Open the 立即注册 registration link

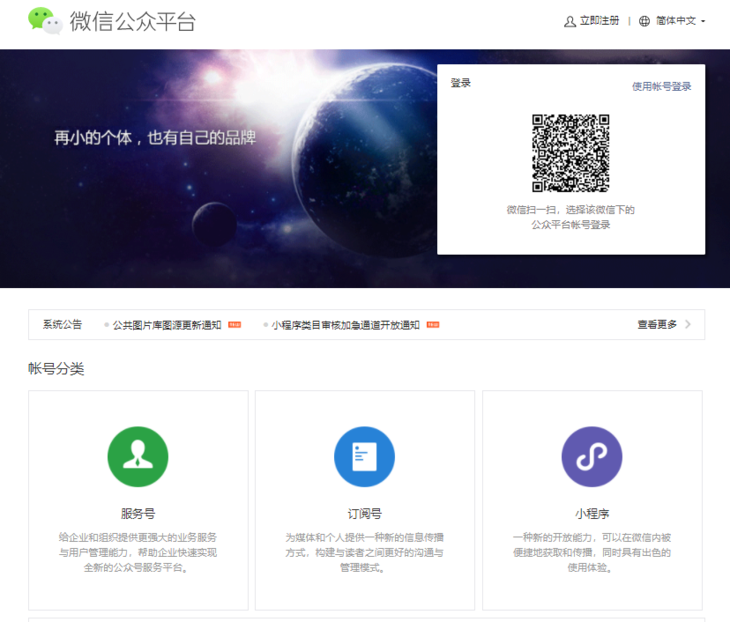600,21
